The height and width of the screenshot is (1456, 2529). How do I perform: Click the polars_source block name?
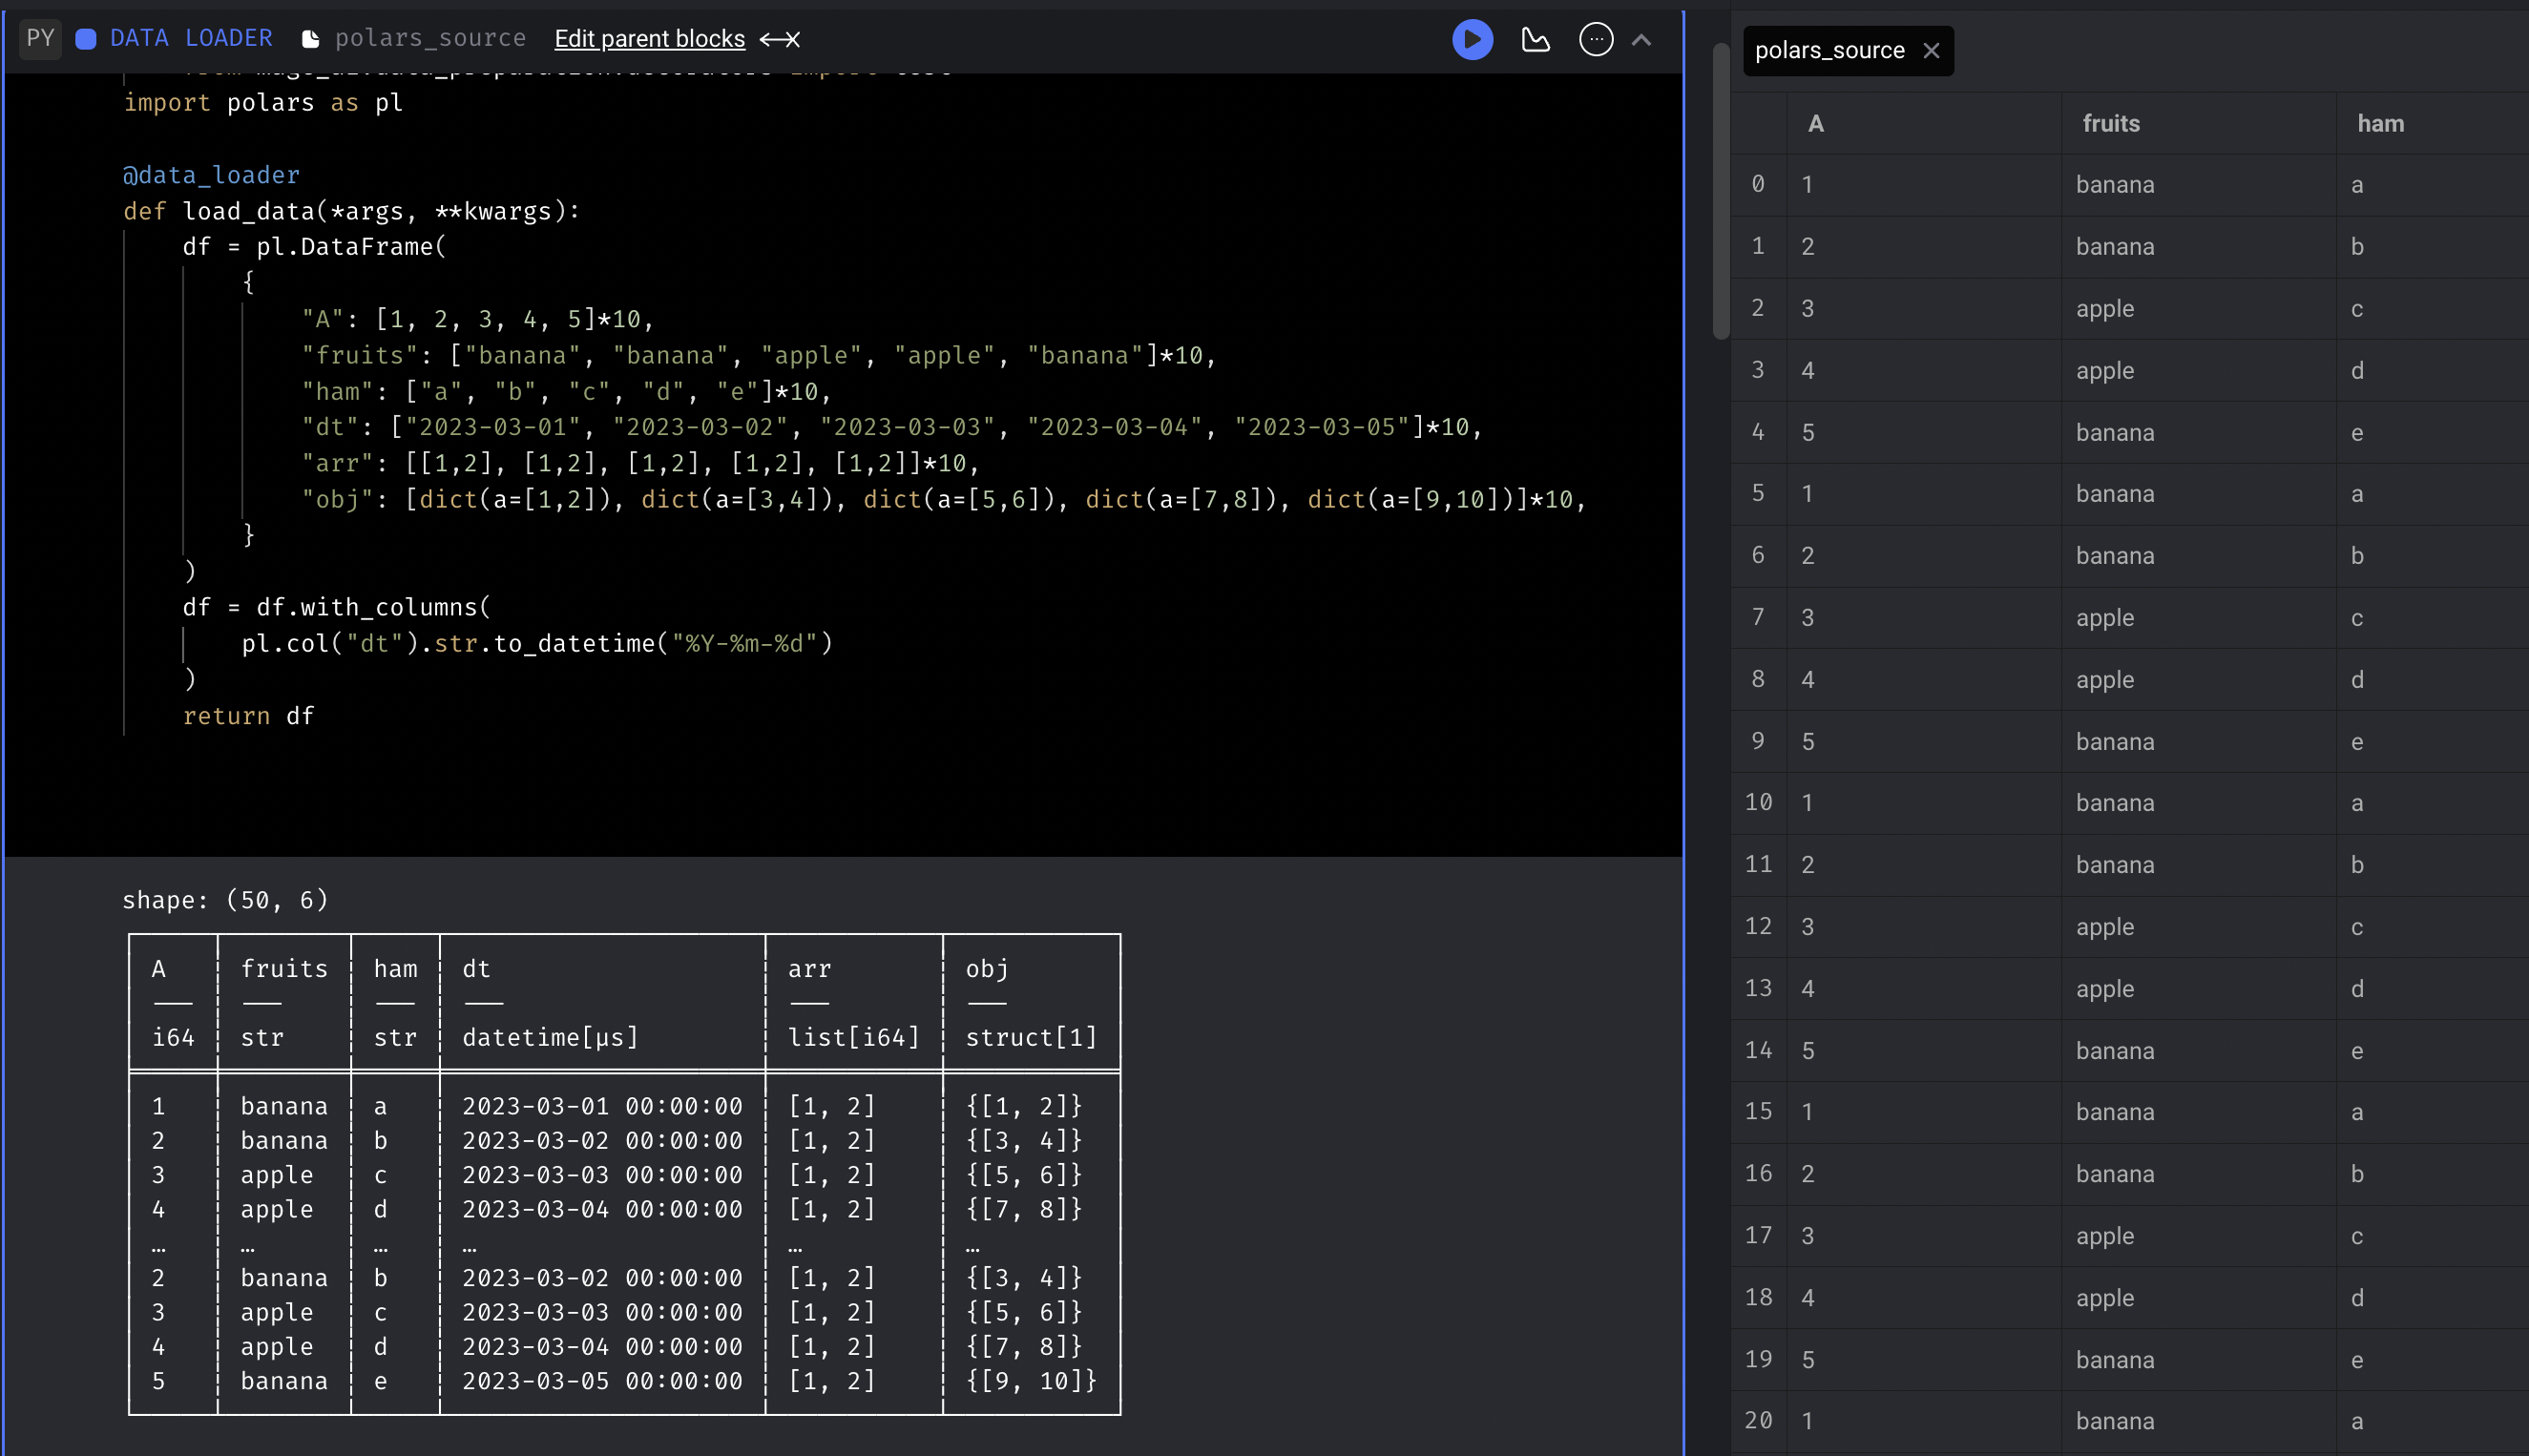tap(430, 39)
